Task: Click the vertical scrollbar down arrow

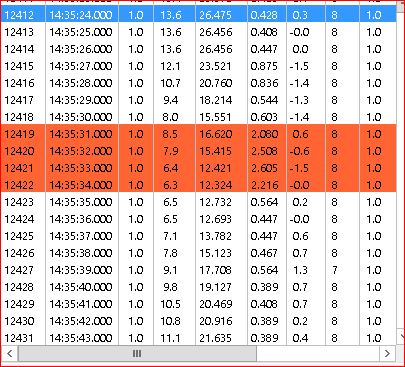Action: coord(400,335)
